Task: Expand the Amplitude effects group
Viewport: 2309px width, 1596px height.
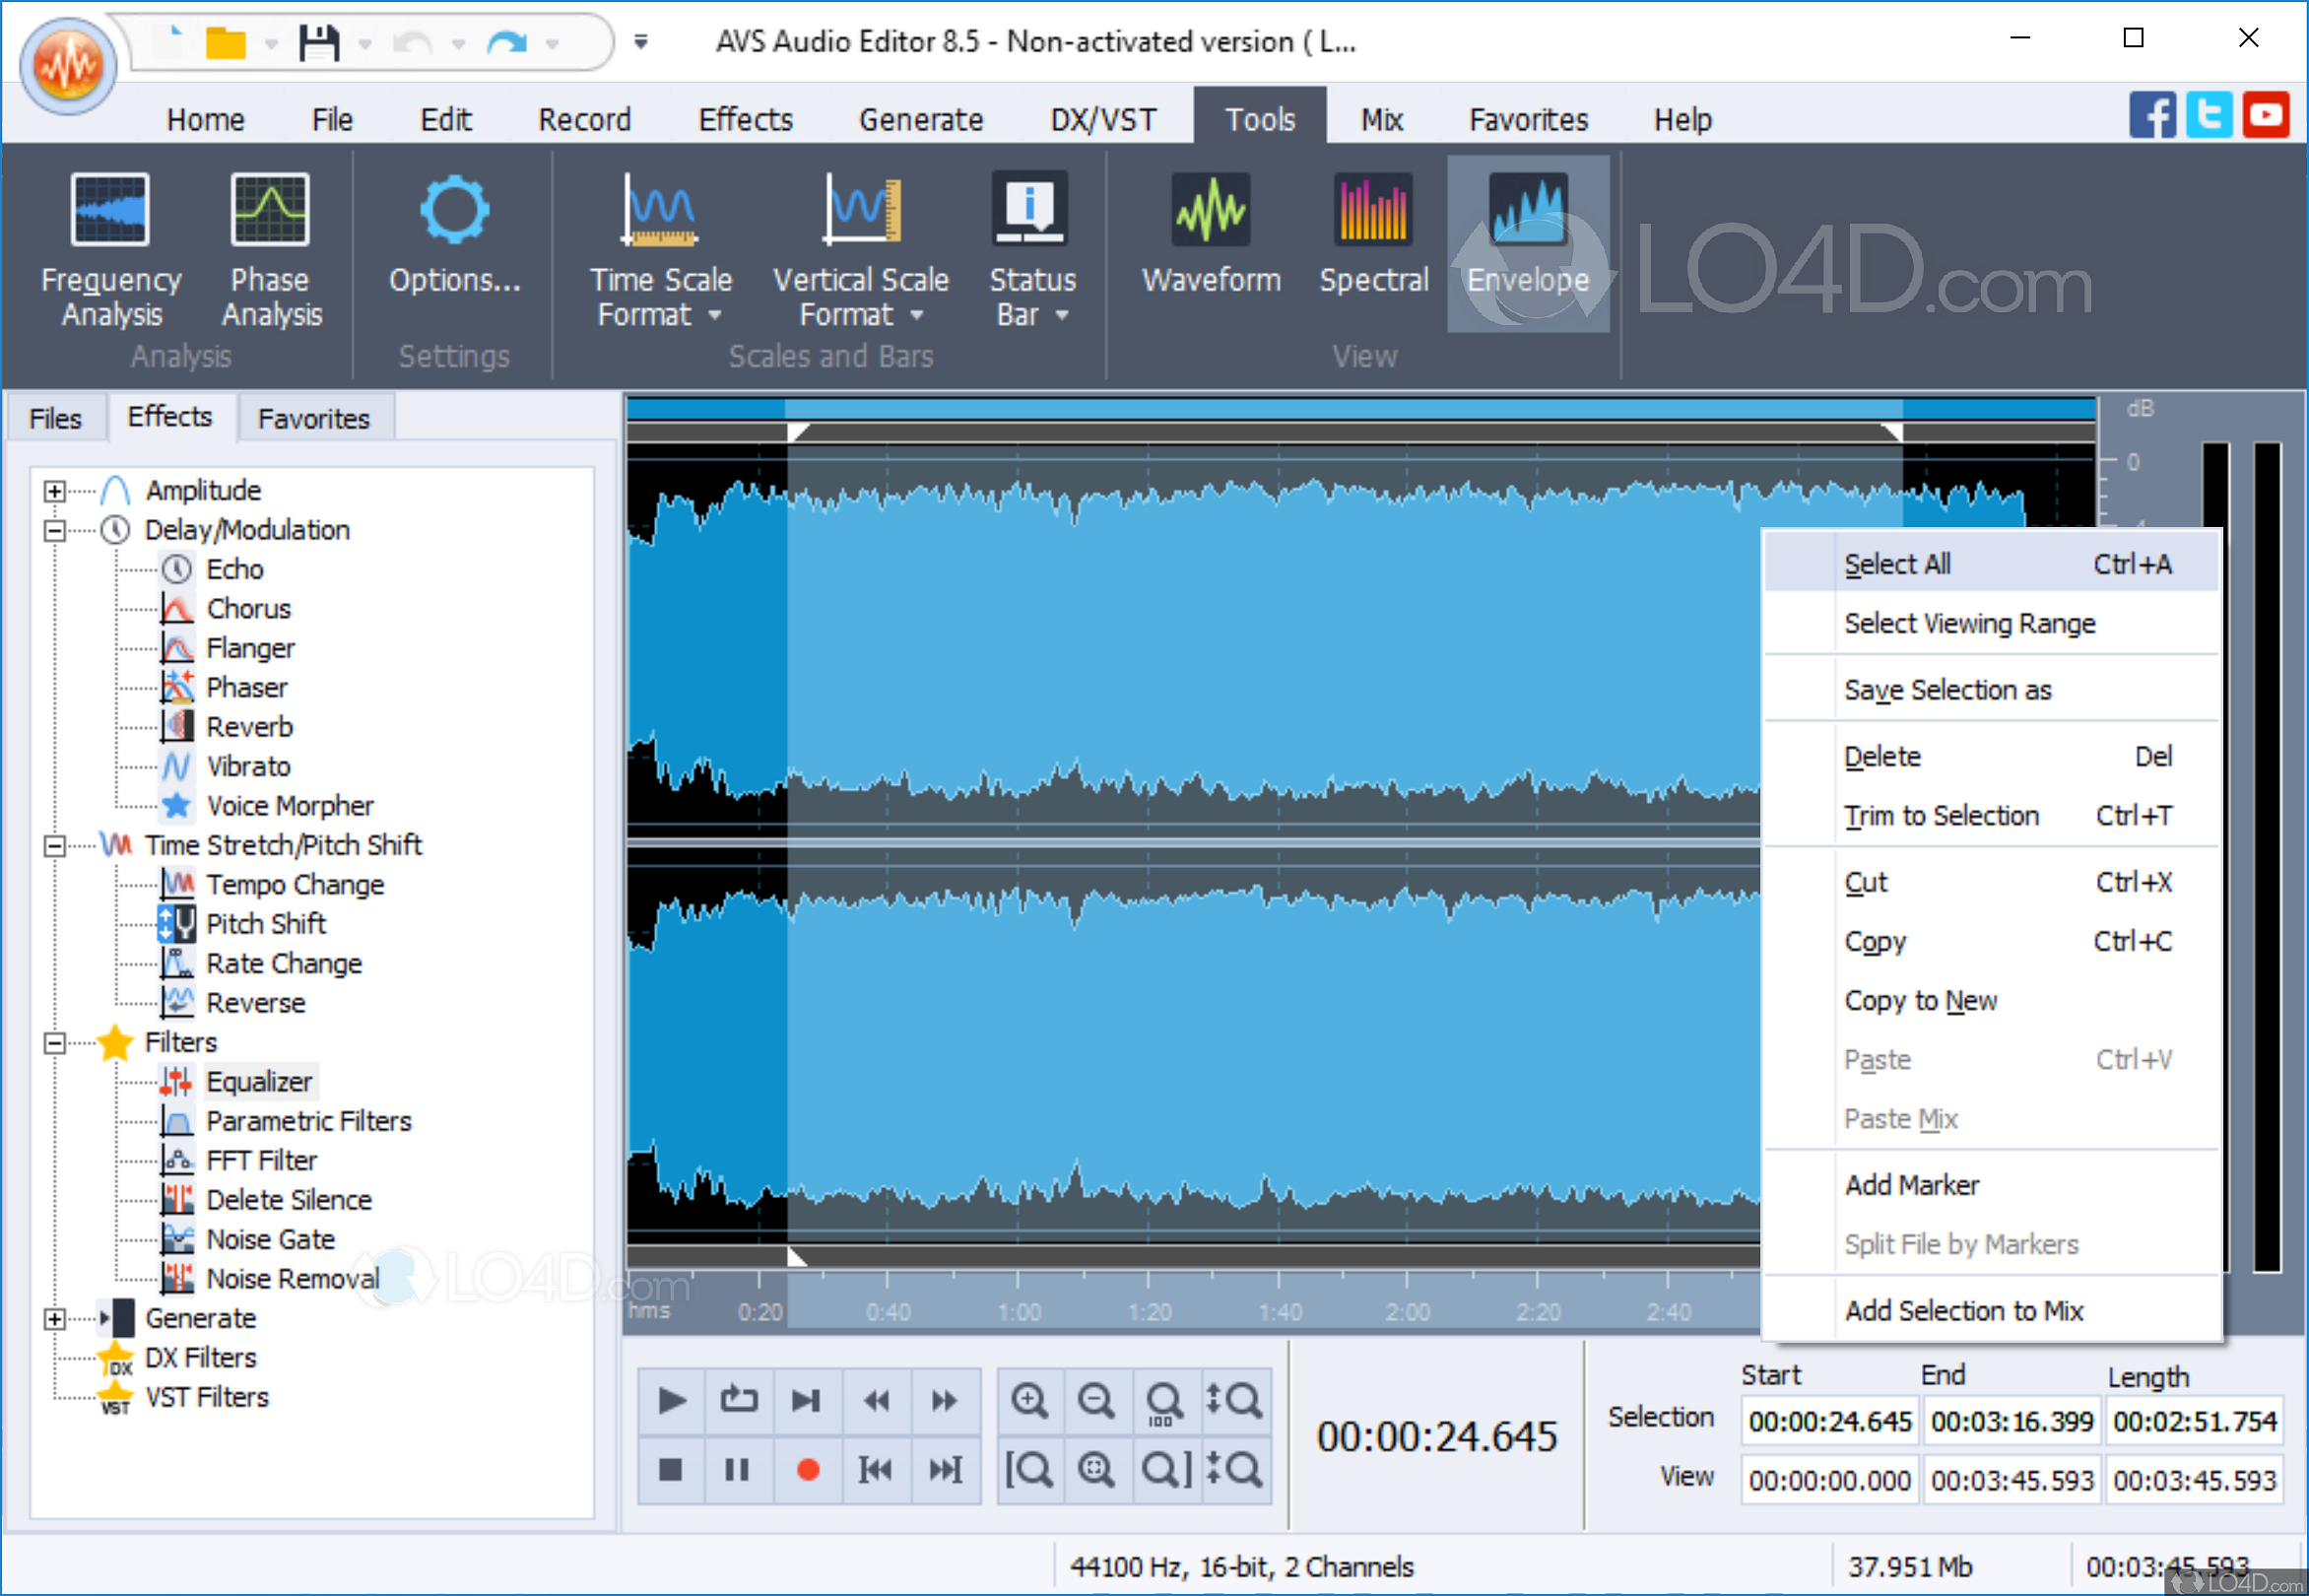Action: click(54, 489)
